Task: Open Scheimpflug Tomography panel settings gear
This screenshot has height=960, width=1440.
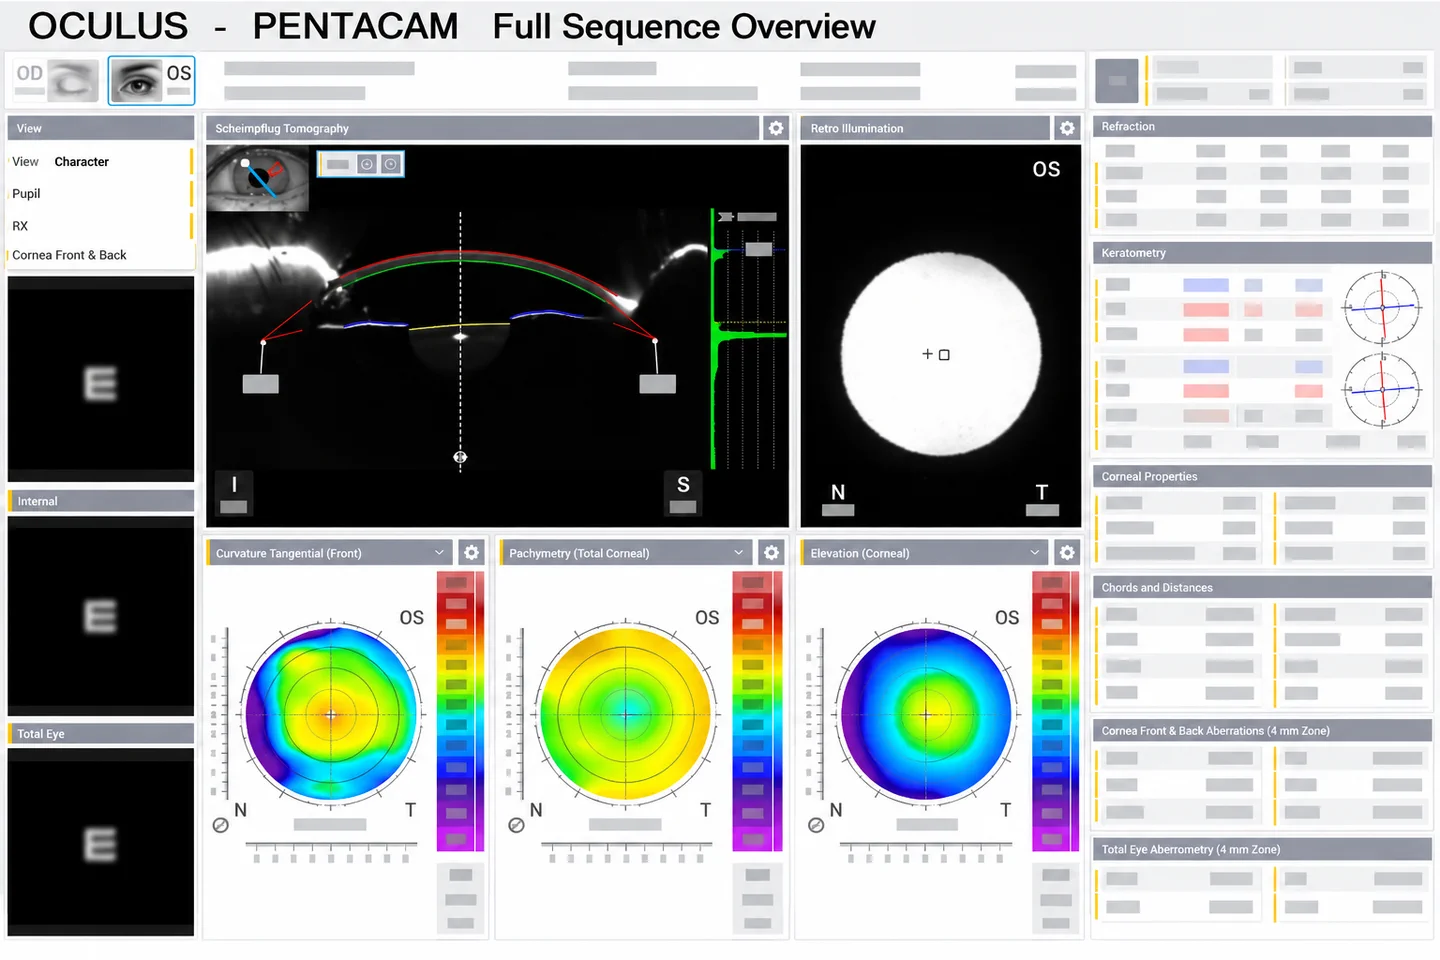Action: tap(776, 128)
